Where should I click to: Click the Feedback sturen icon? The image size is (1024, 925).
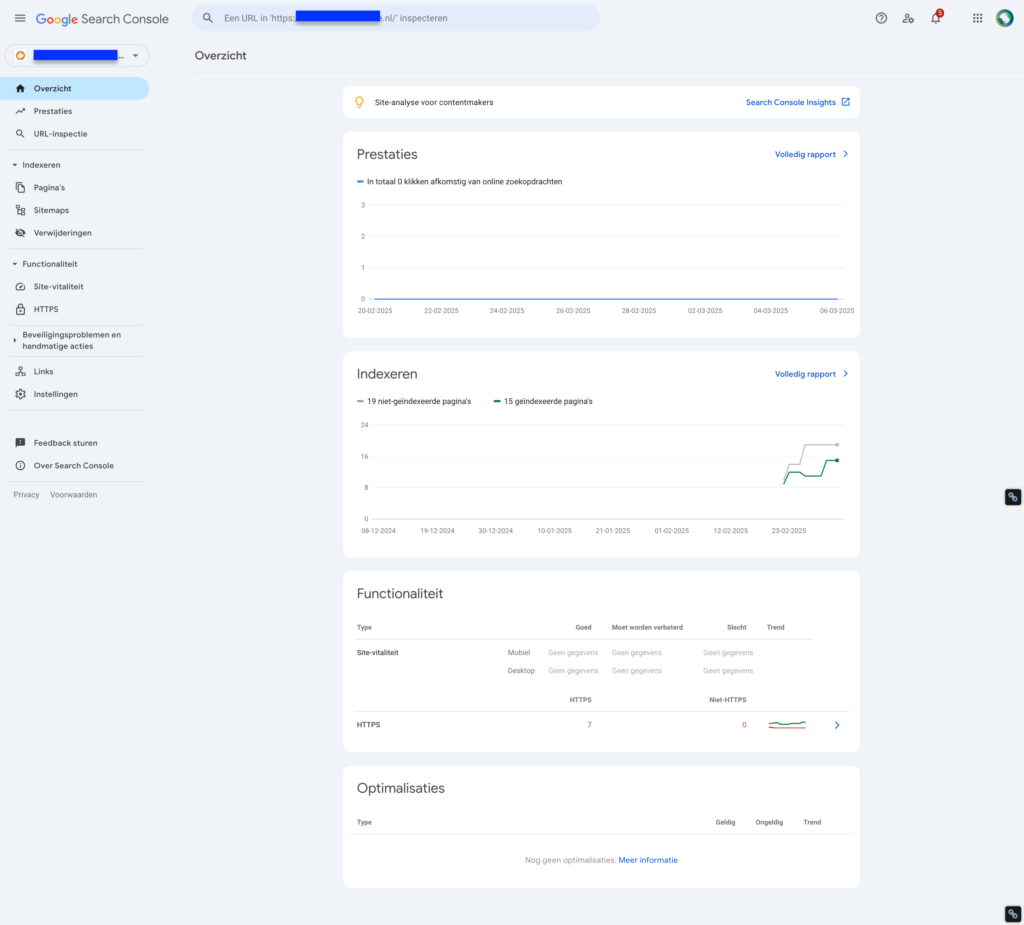coord(20,443)
